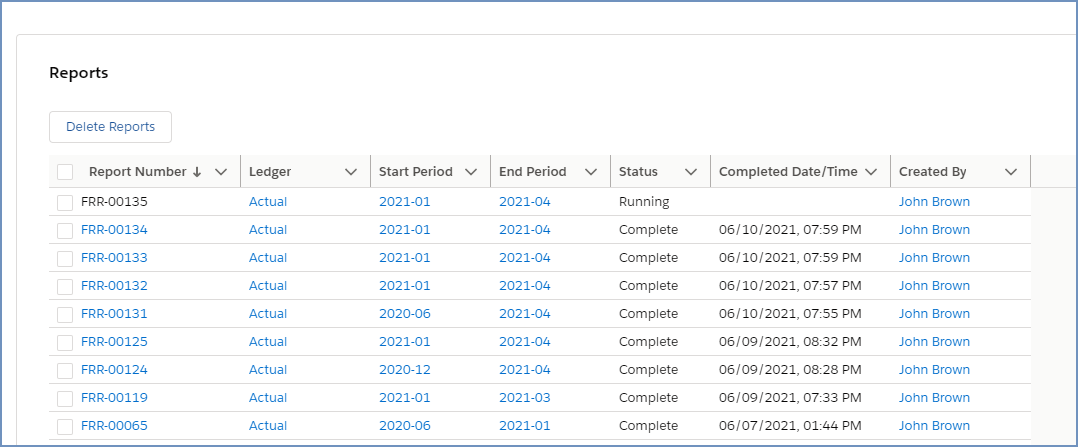The height and width of the screenshot is (447, 1078).
Task: Open report FRR-00125 link
Action: (114, 342)
